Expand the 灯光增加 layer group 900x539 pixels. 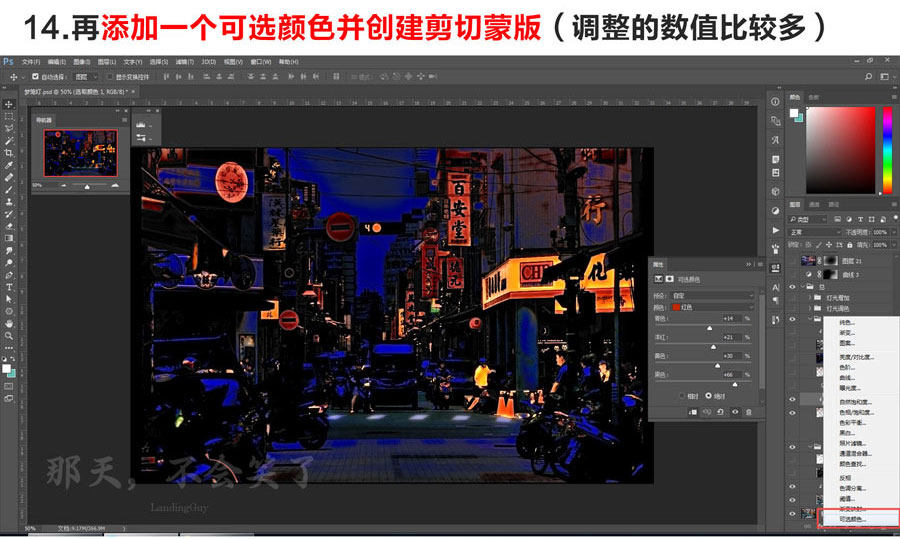click(810, 297)
